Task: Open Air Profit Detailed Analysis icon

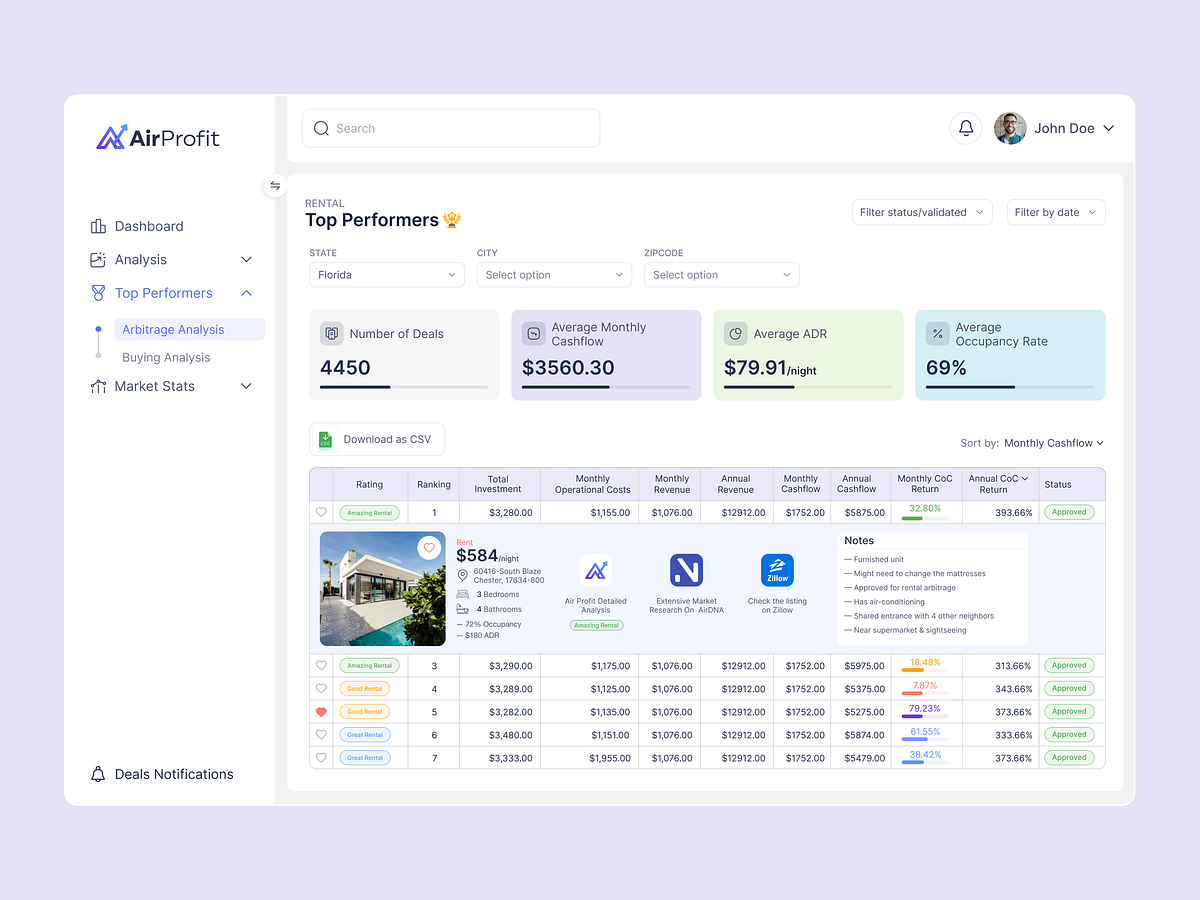Action: [x=596, y=571]
